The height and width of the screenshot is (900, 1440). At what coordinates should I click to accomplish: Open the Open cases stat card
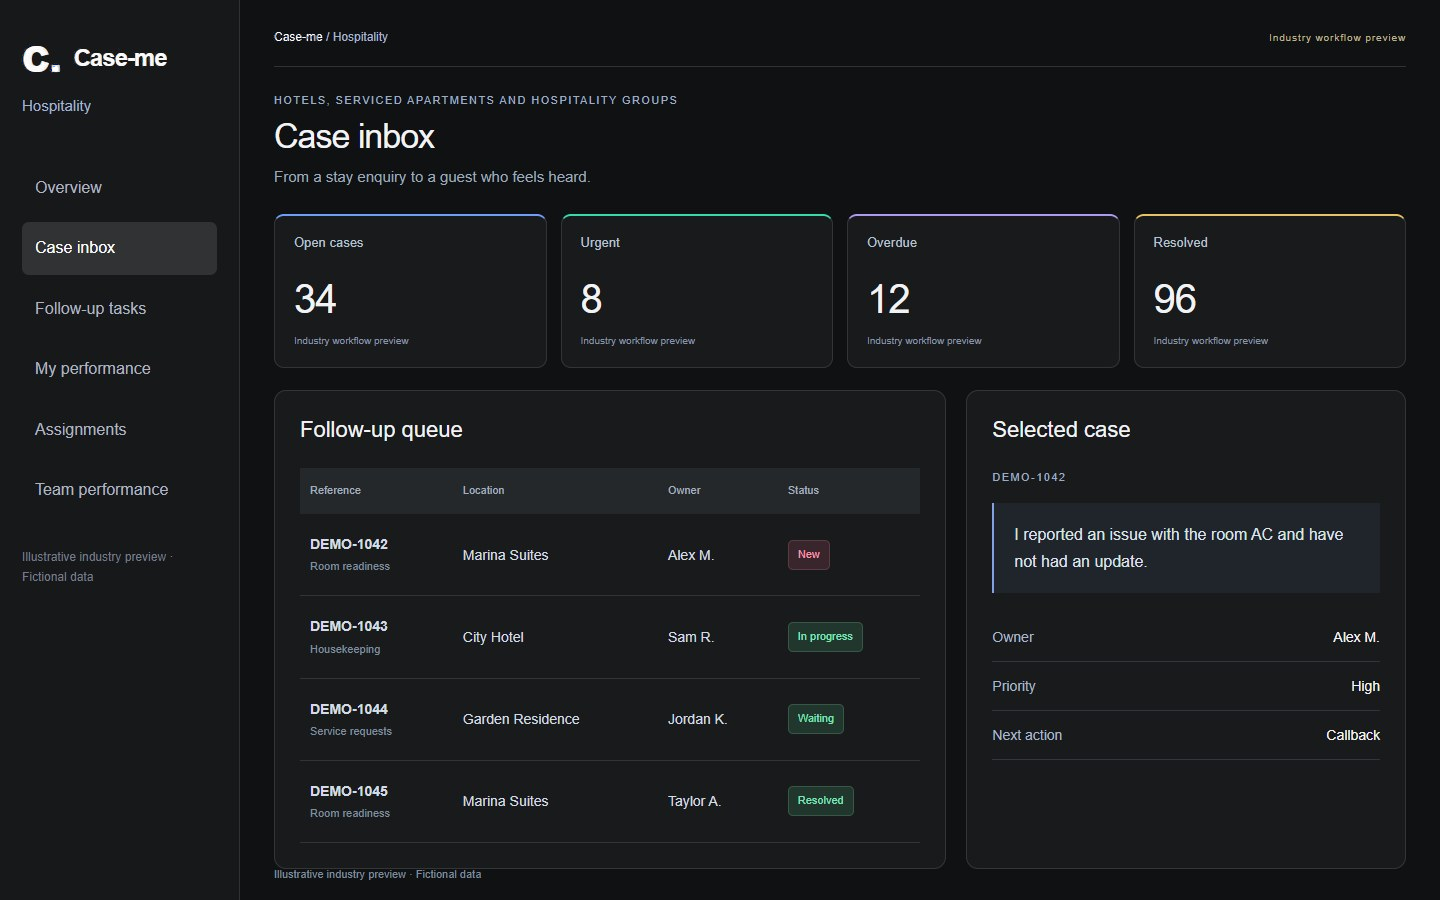[x=410, y=291]
